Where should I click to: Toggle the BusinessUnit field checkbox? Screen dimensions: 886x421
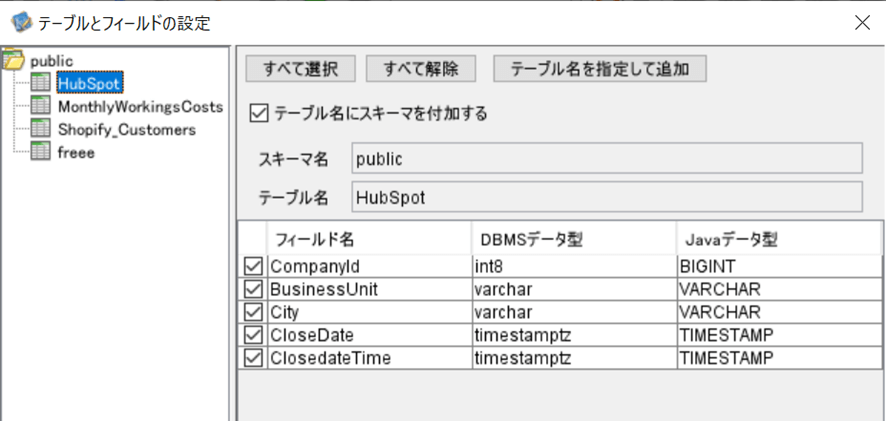click(x=253, y=289)
